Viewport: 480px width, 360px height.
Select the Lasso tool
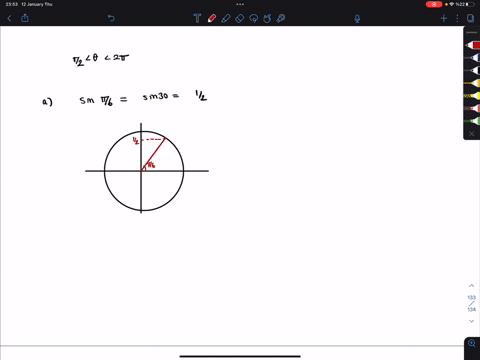pos(254,18)
